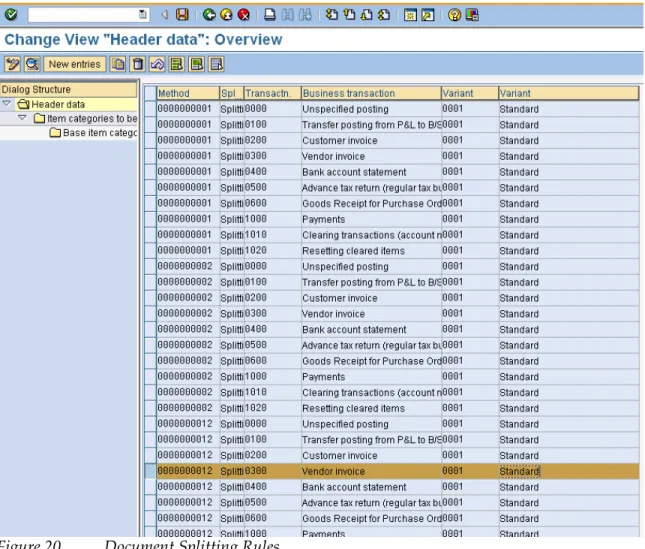Viewport: 645px width, 549px height.
Task: Click the second Variant column header
Action: pyautogui.click(x=569, y=93)
